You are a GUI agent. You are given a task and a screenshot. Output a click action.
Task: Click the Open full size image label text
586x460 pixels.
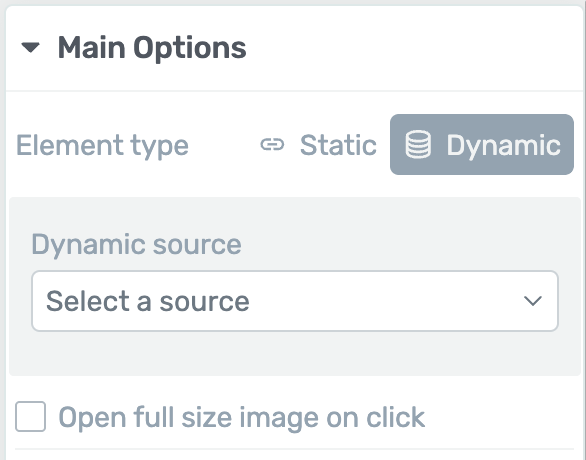coord(241,417)
